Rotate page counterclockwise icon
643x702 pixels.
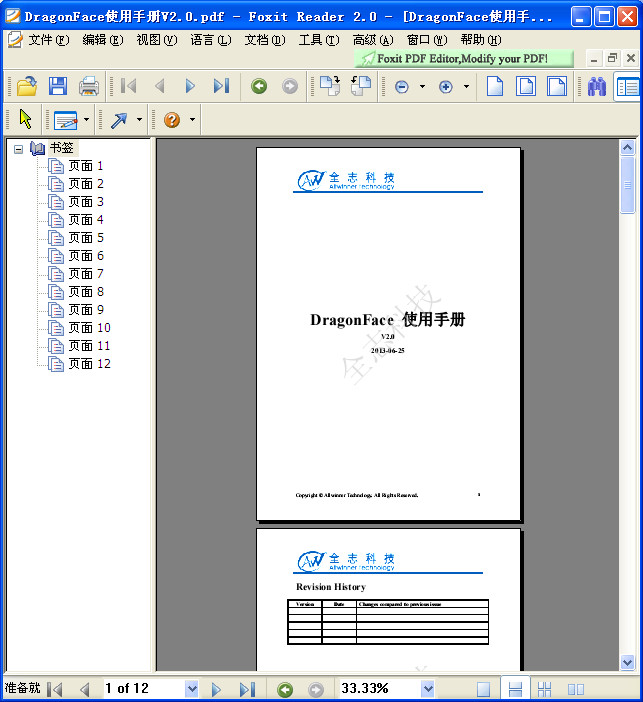pos(361,86)
